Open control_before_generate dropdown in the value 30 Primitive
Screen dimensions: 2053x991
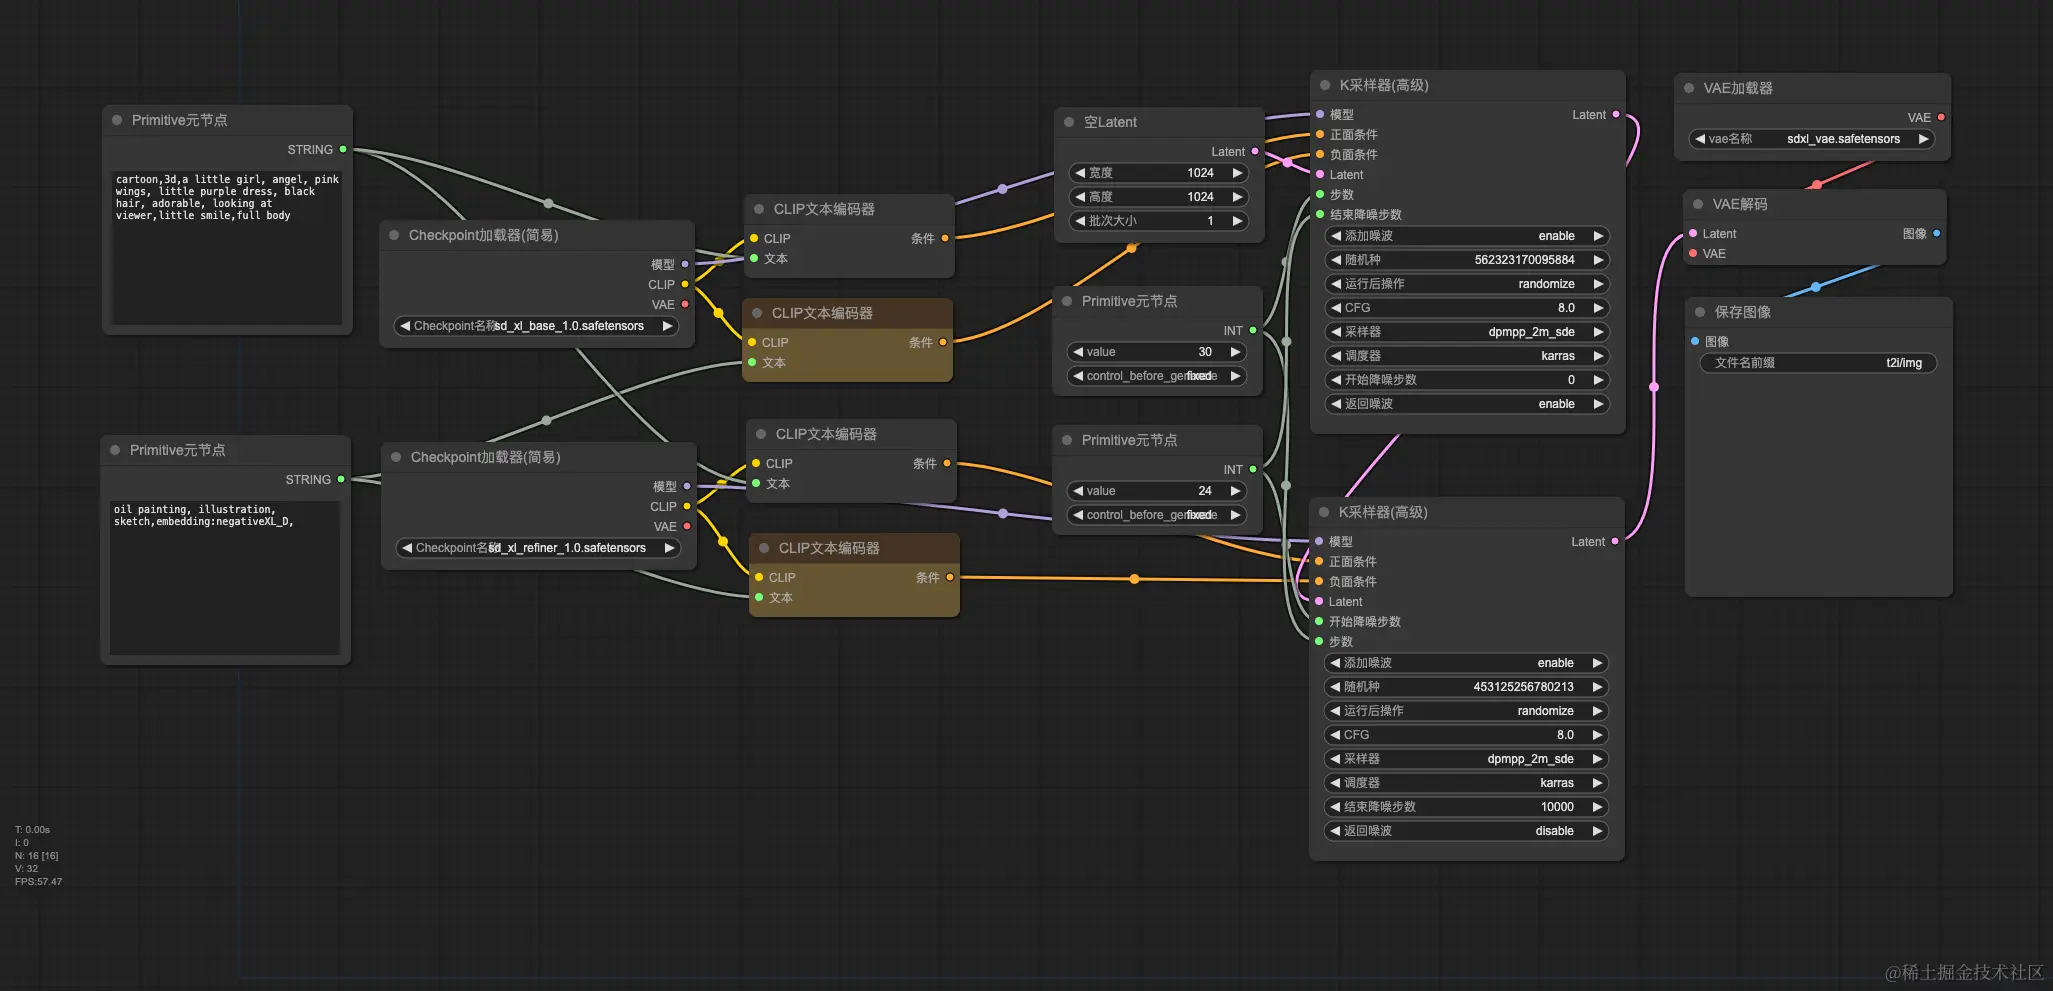point(1157,376)
